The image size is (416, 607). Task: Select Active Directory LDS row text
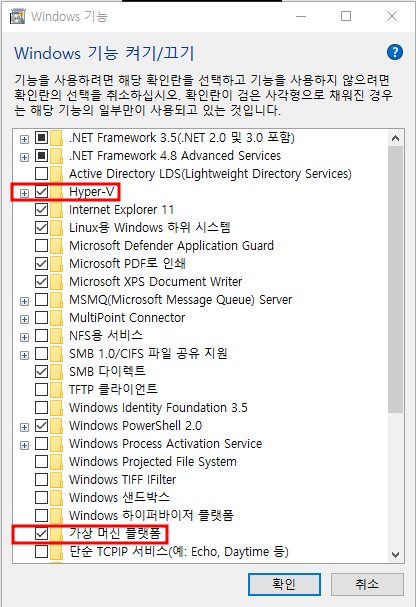pos(210,174)
